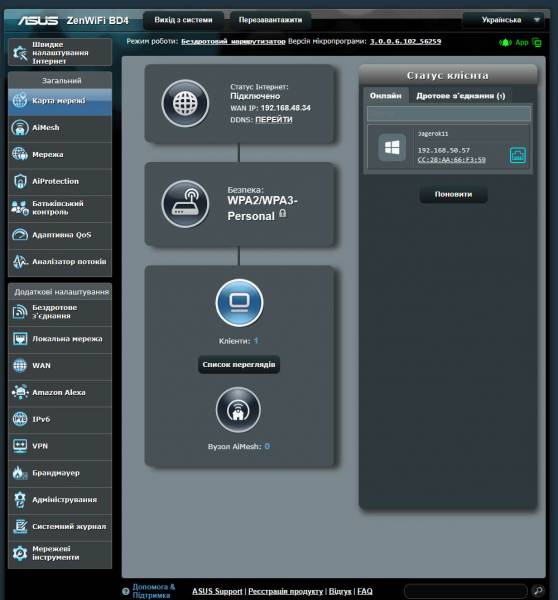
Task: Click the Поновити button
Action: click(453, 194)
